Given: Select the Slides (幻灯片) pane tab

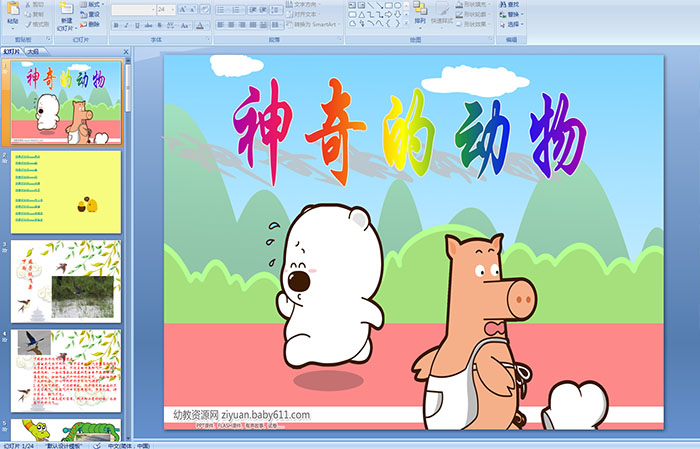Looking at the screenshot, I should [x=12, y=50].
